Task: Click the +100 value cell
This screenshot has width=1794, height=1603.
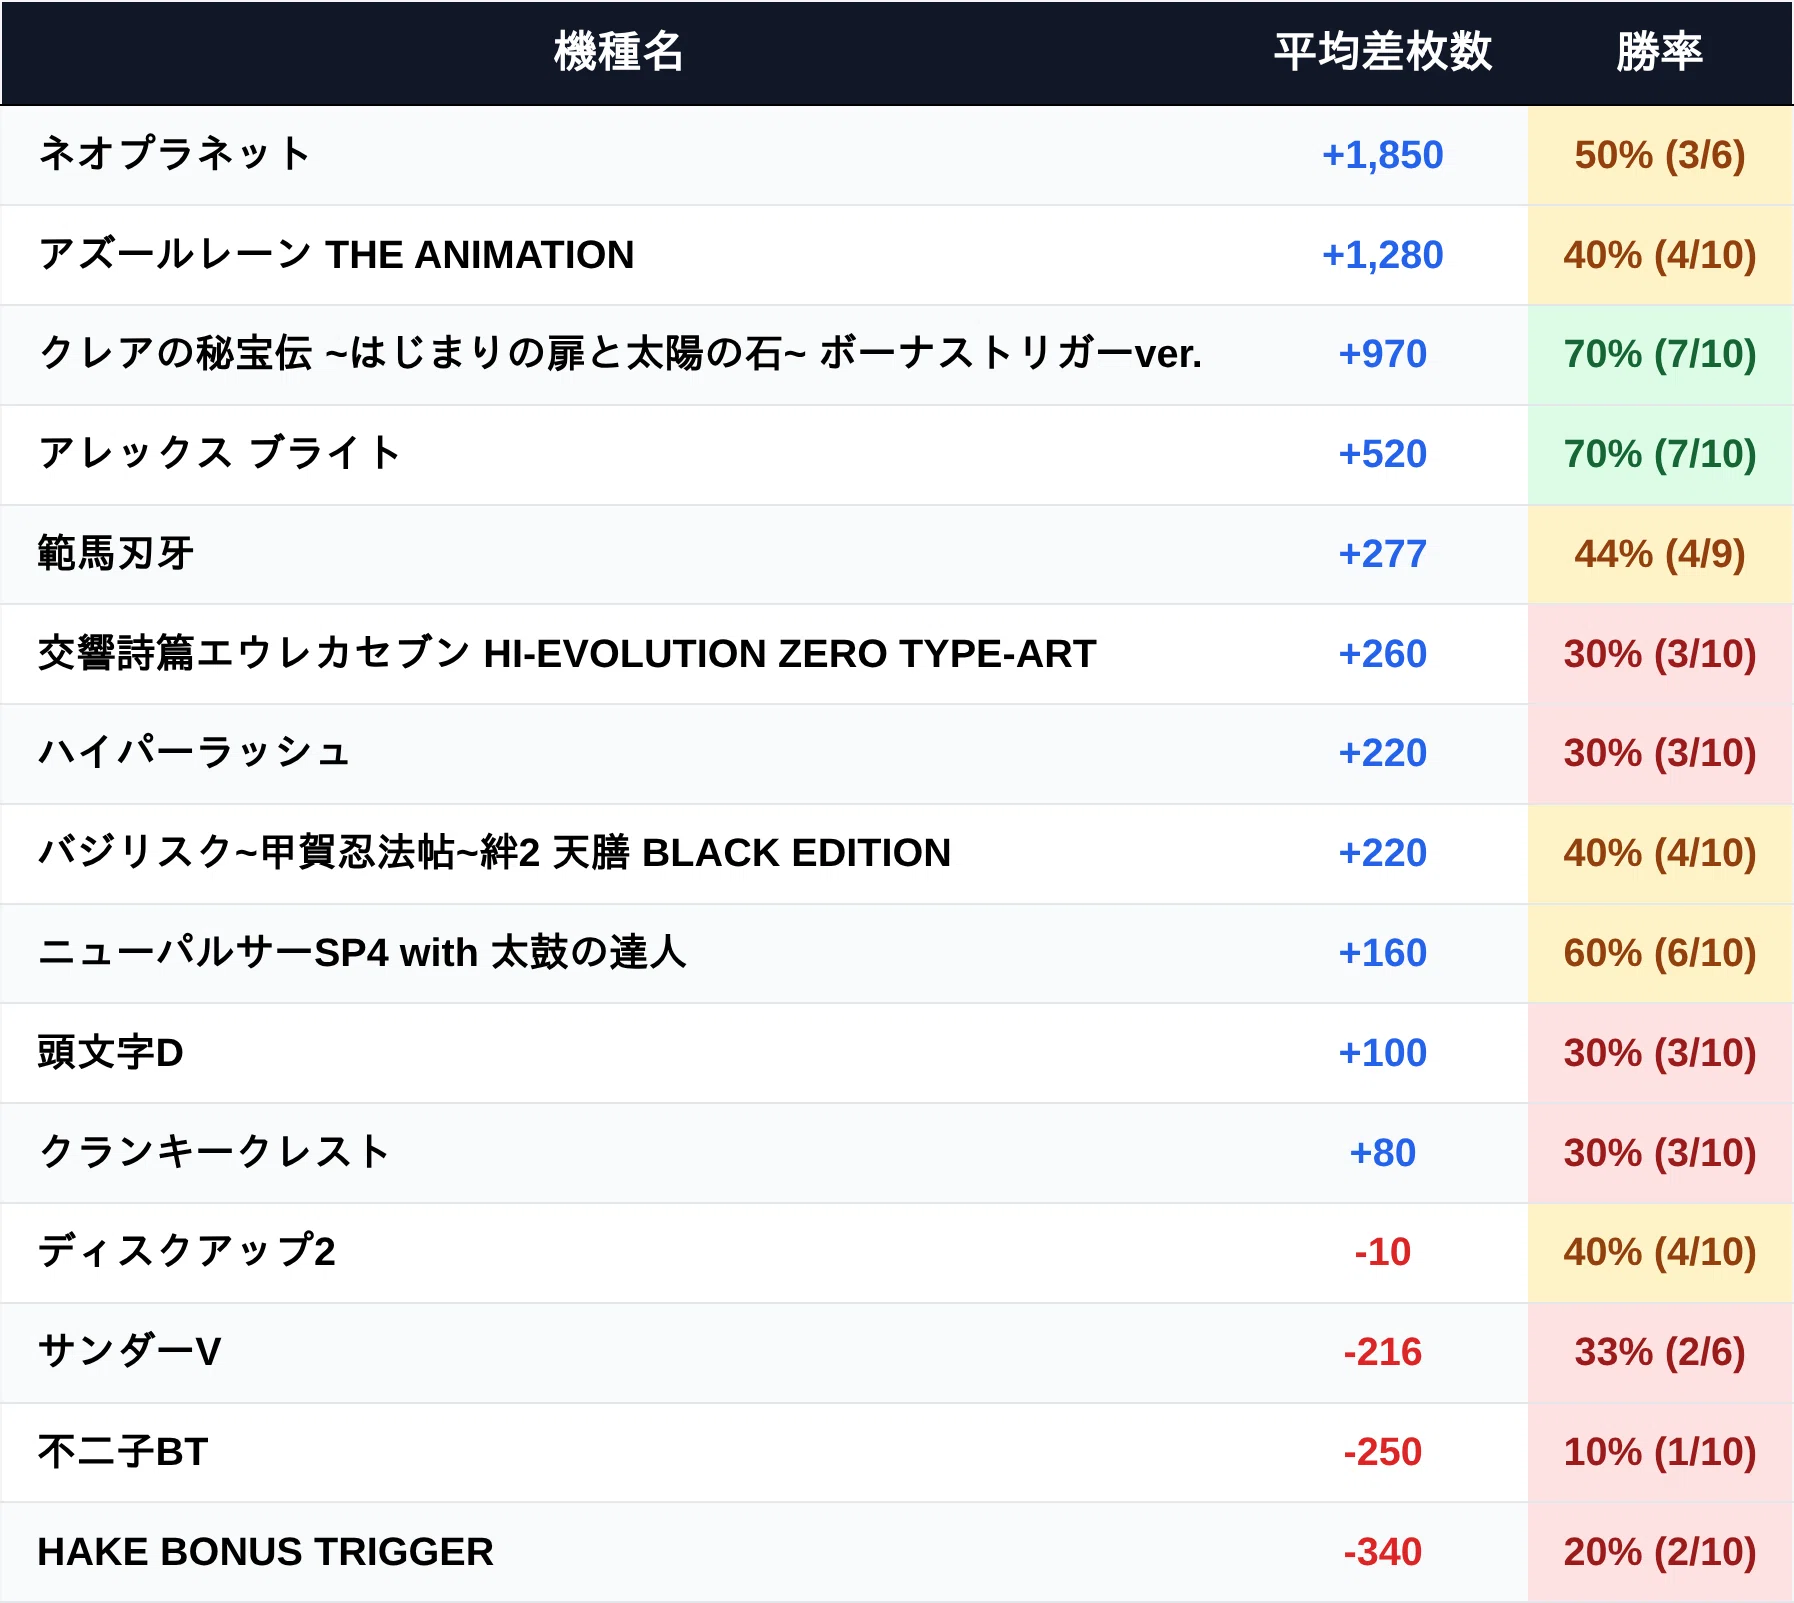Action: click(1382, 1053)
